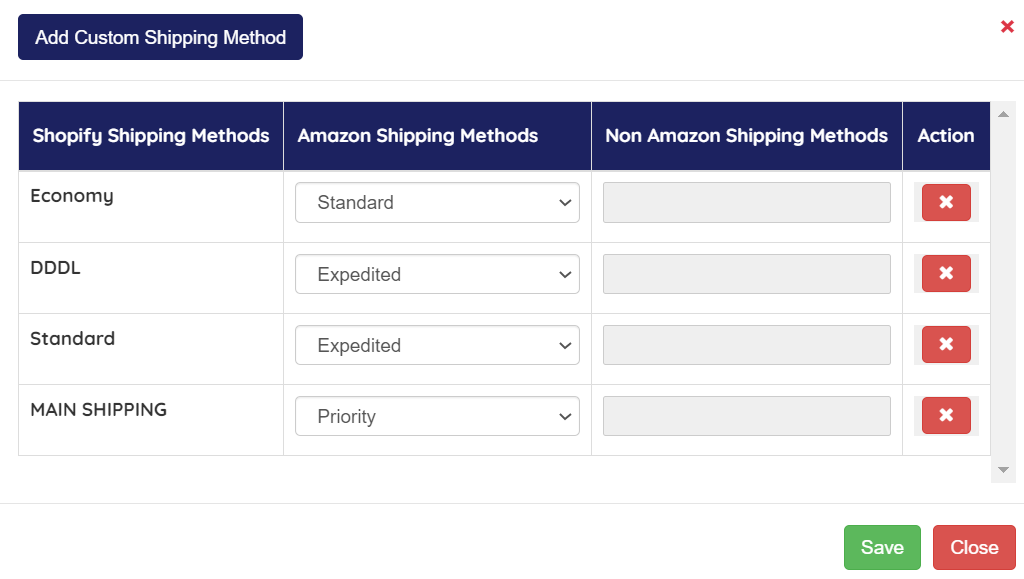Click Non Amazon field for MAIN SHIPPING
Screen dimensions: 1024x579
(746, 416)
